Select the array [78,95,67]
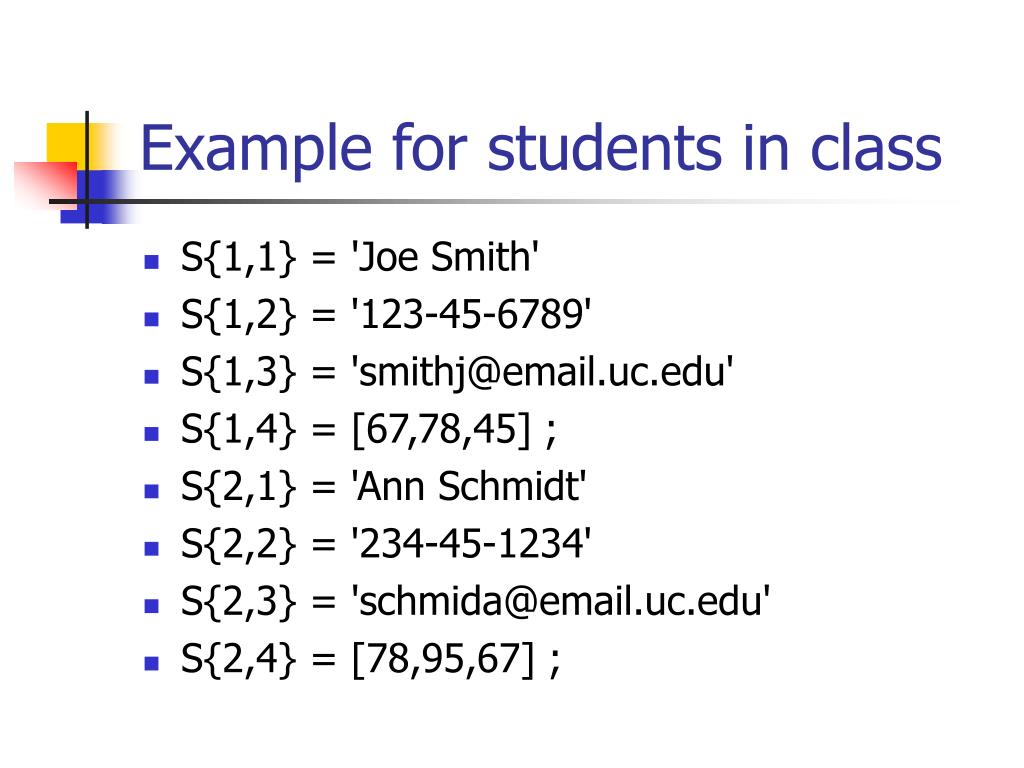Viewport: 1024px width, 768px height. coord(439,660)
